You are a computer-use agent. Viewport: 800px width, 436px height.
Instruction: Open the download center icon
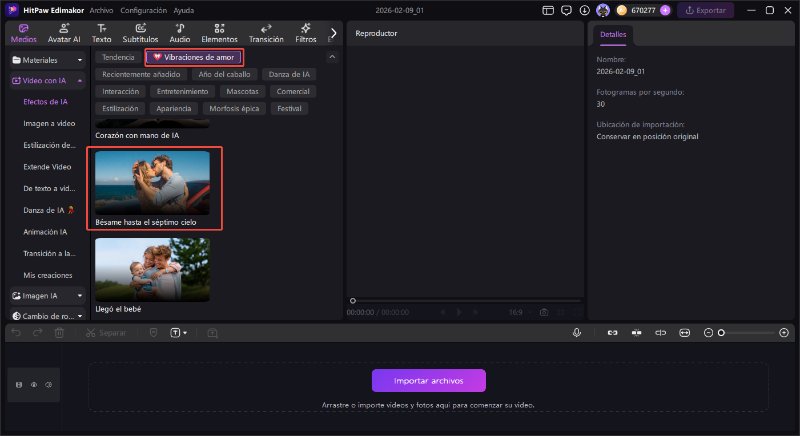tap(585, 10)
